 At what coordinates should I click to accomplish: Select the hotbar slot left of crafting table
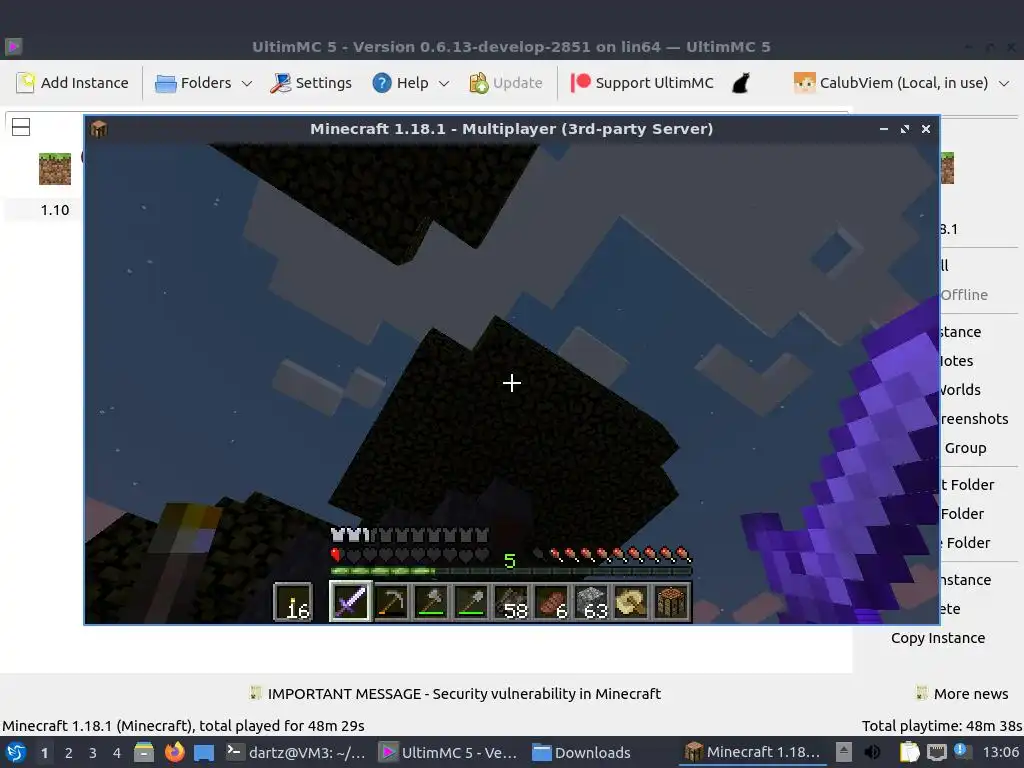(632, 601)
